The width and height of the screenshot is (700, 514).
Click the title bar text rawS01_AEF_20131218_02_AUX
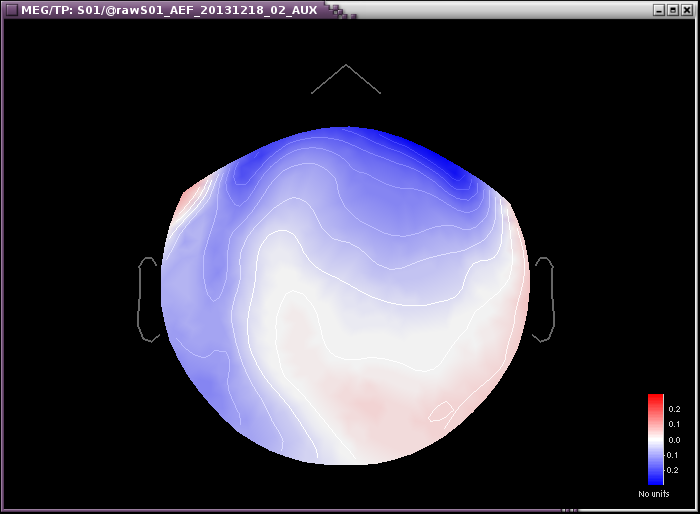(195, 10)
